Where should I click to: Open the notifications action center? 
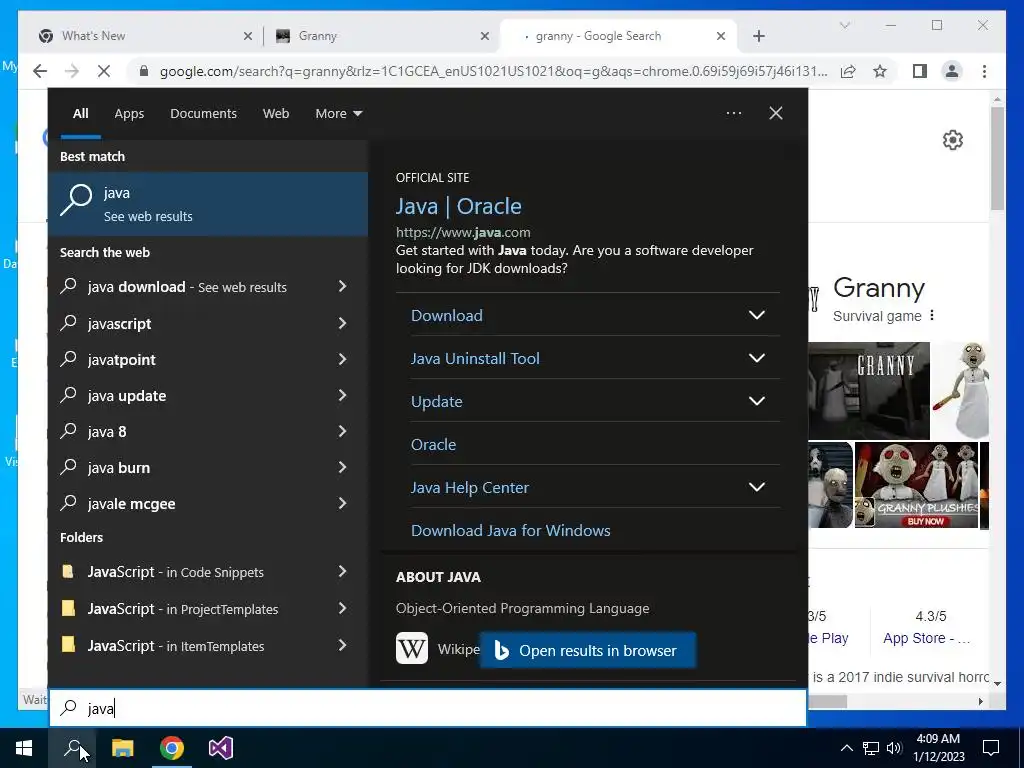[991, 748]
